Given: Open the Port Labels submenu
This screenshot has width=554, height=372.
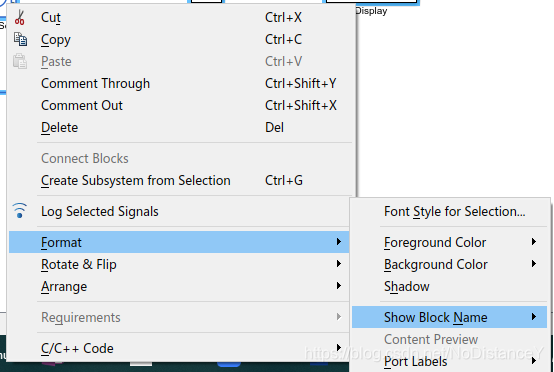Looking at the screenshot, I should point(449,361).
